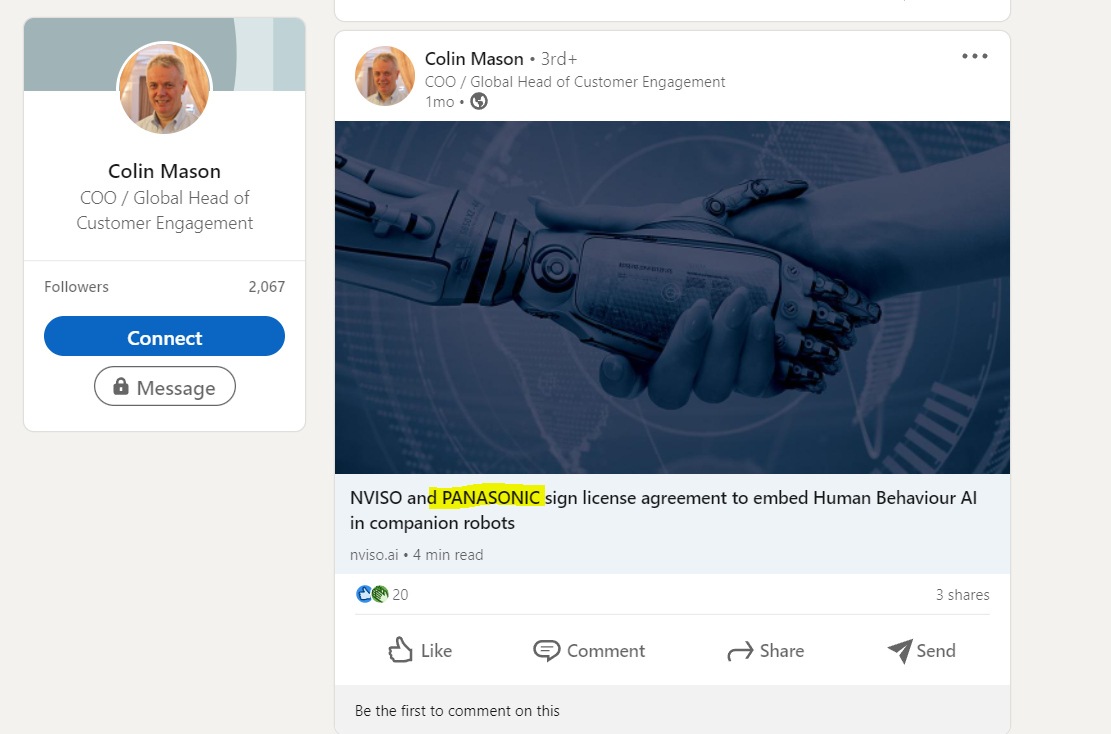Click the Comment speech bubble icon
Image resolution: width=1111 pixels, height=734 pixels.
tap(546, 651)
